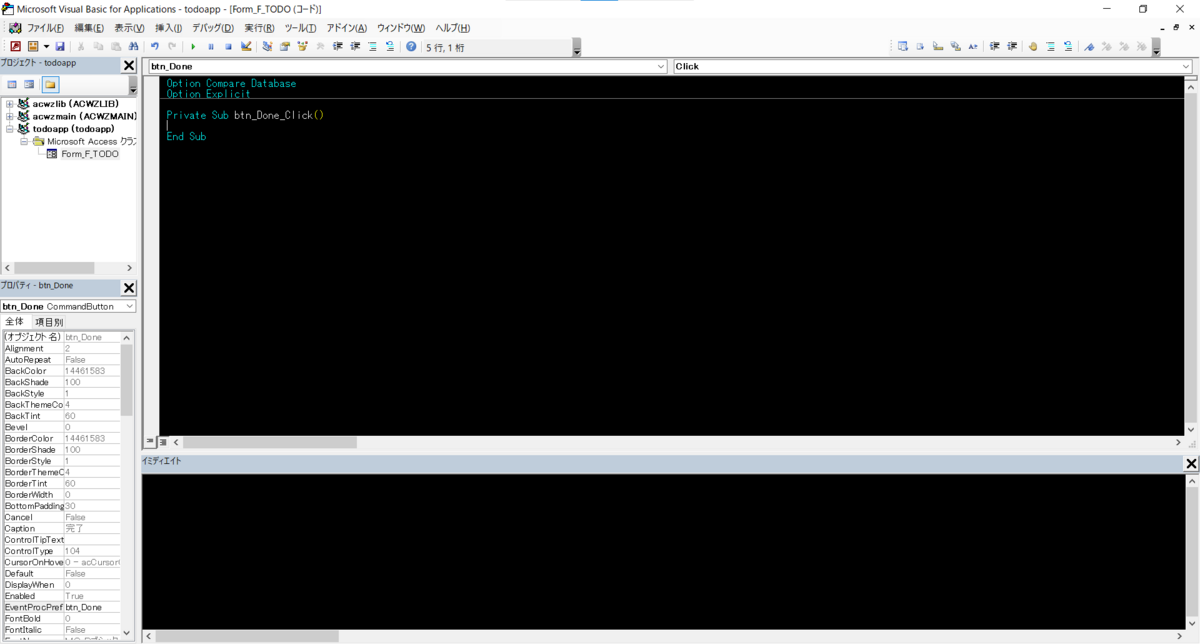Screen dimensions: 1200x644
Task: Open the Click procedure dropdown above code
Action: [x=1186, y=66]
